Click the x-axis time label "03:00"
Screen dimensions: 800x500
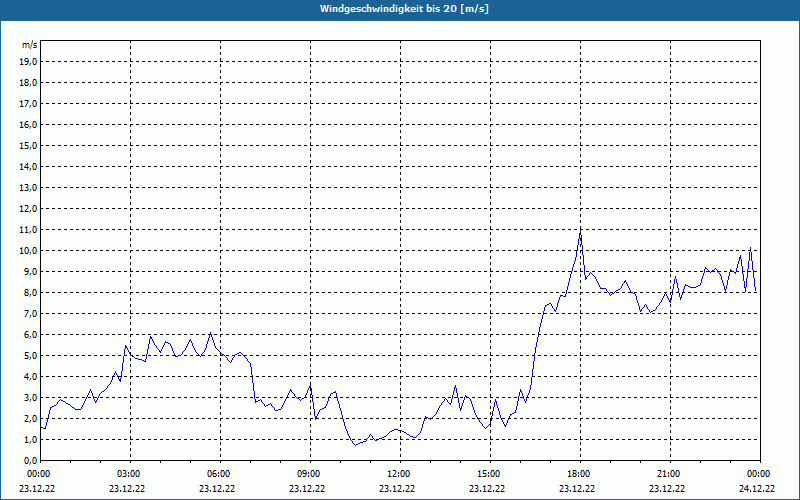coord(127,474)
